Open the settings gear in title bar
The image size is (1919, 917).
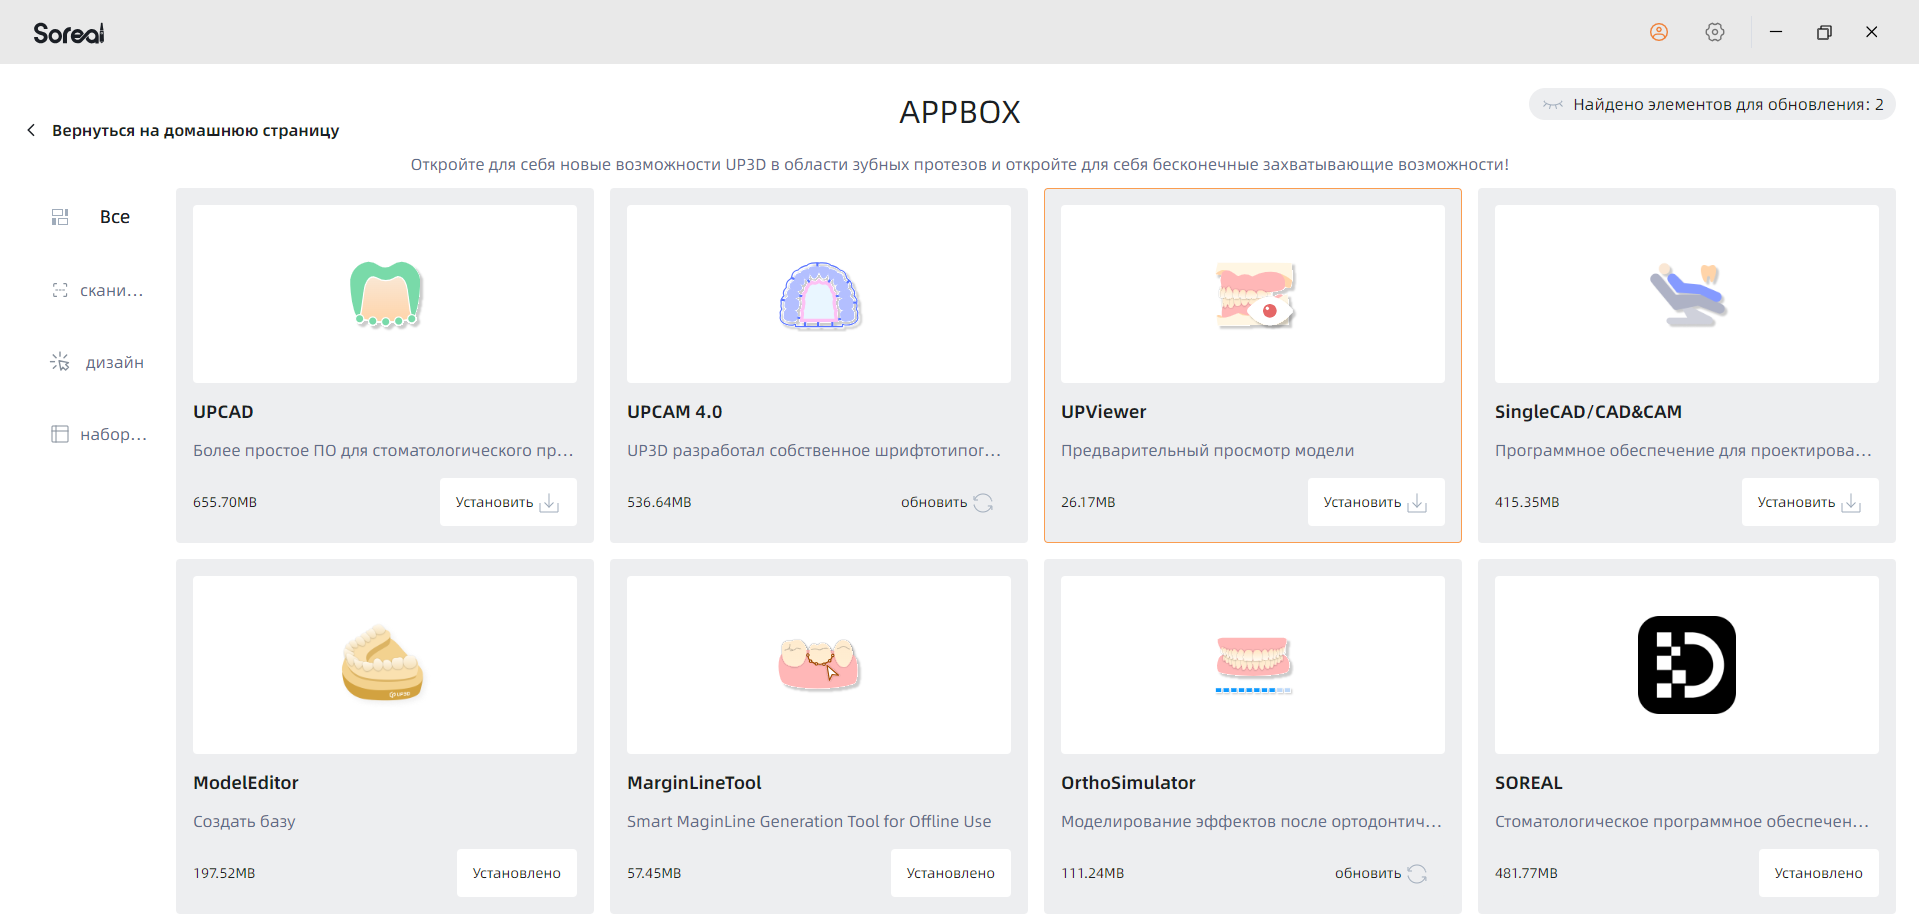pos(1715,32)
